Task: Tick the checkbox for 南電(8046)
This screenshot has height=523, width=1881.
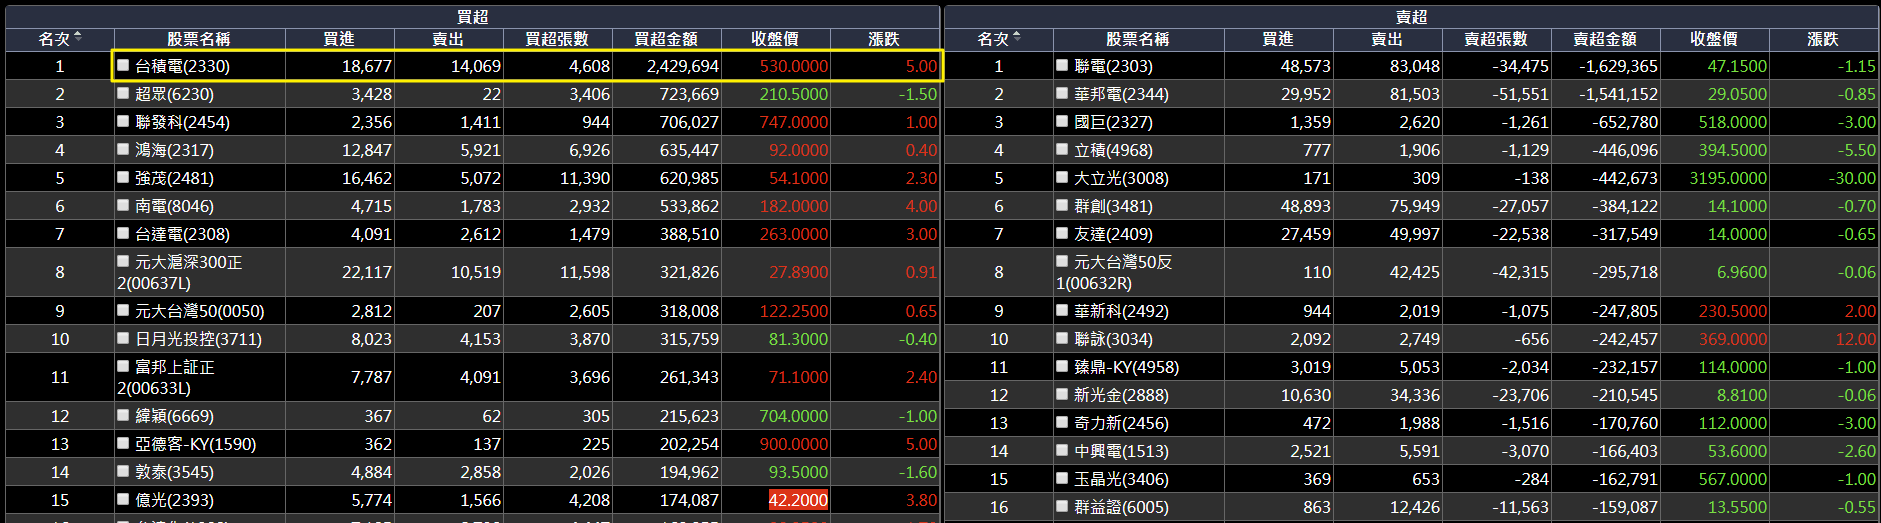Action: coord(123,205)
